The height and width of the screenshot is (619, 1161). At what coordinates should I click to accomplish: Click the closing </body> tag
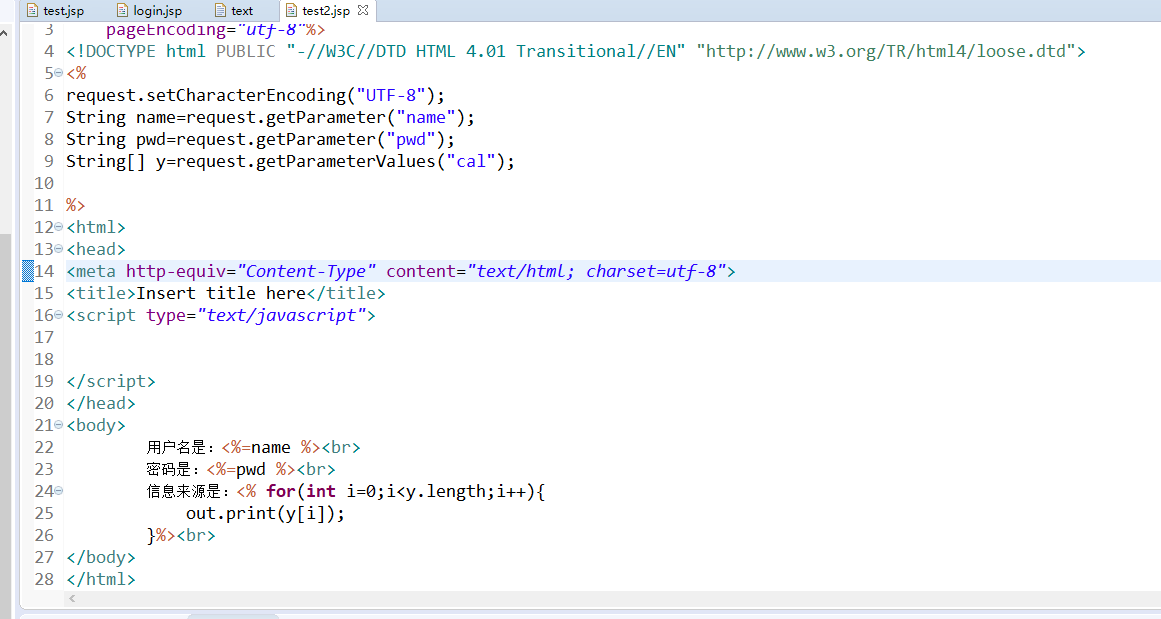click(x=101, y=558)
